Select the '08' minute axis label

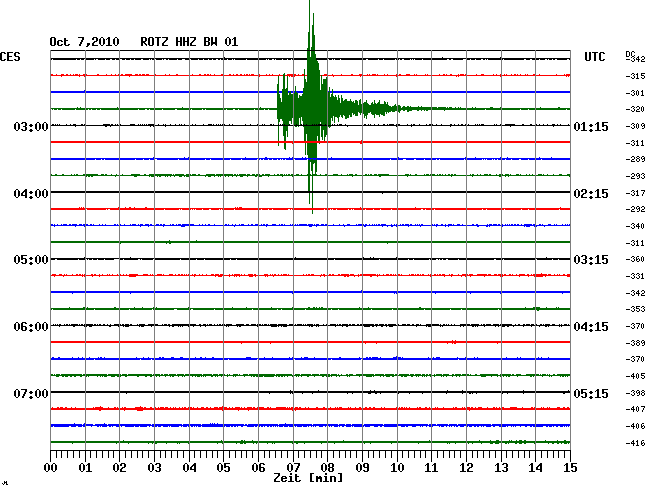pos(327,468)
